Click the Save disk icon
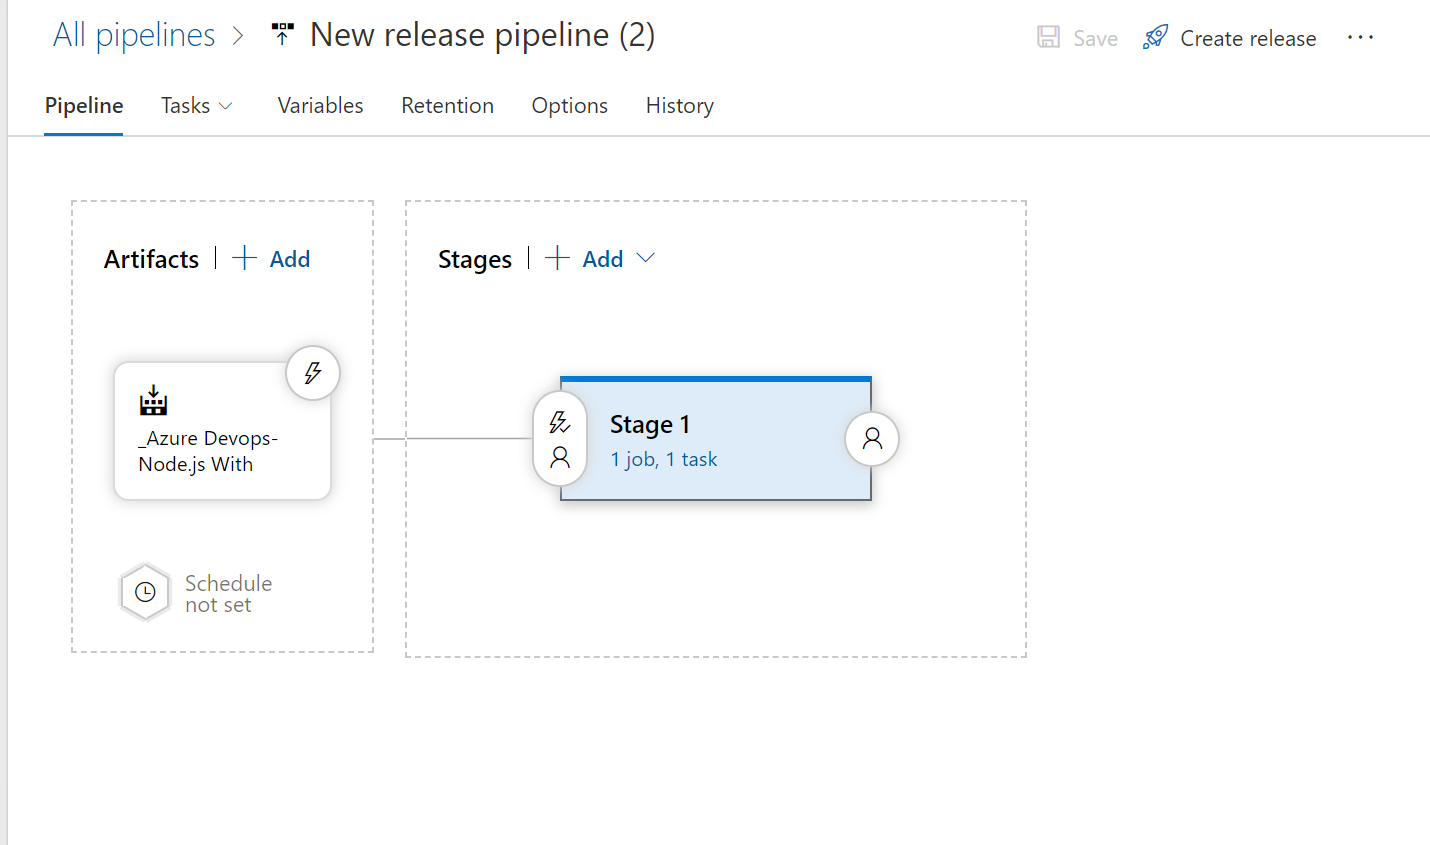This screenshot has width=1430, height=845. pyautogui.click(x=1048, y=37)
